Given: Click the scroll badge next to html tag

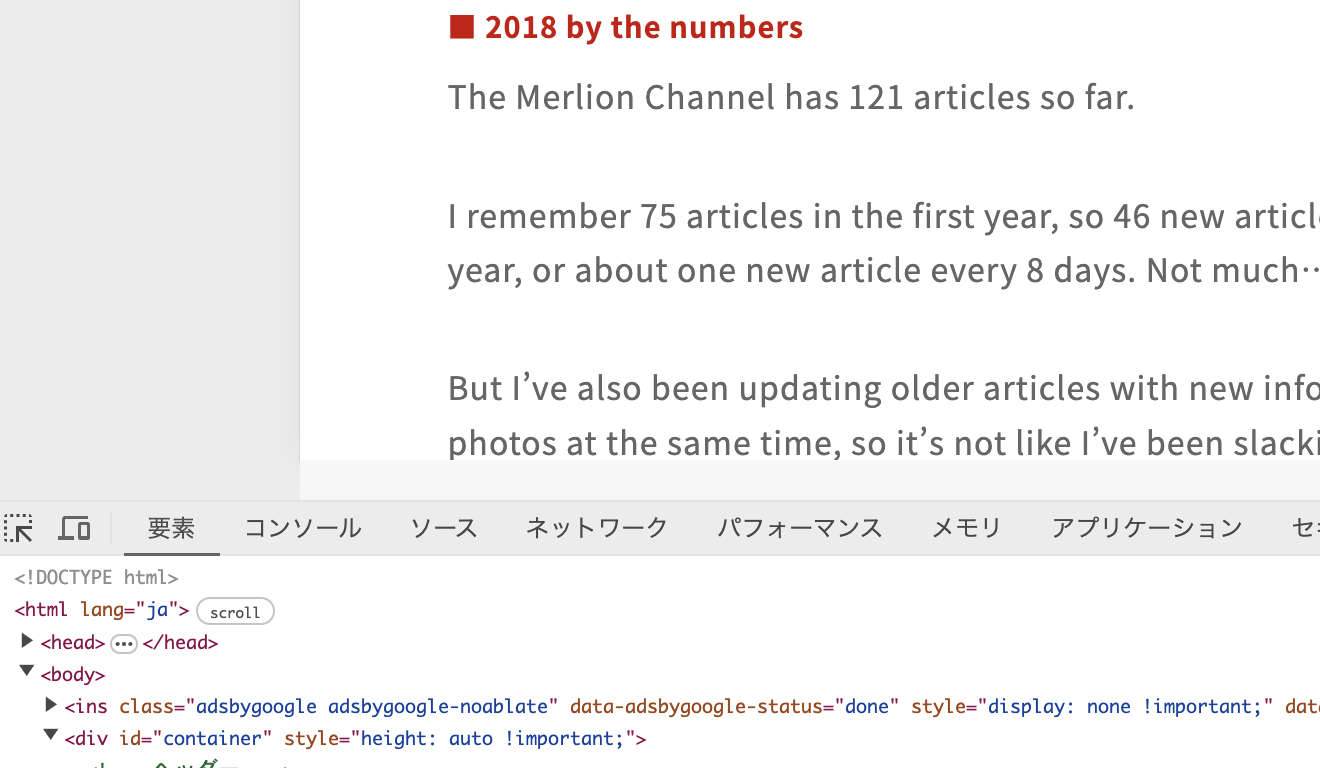Looking at the screenshot, I should (235, 611).
